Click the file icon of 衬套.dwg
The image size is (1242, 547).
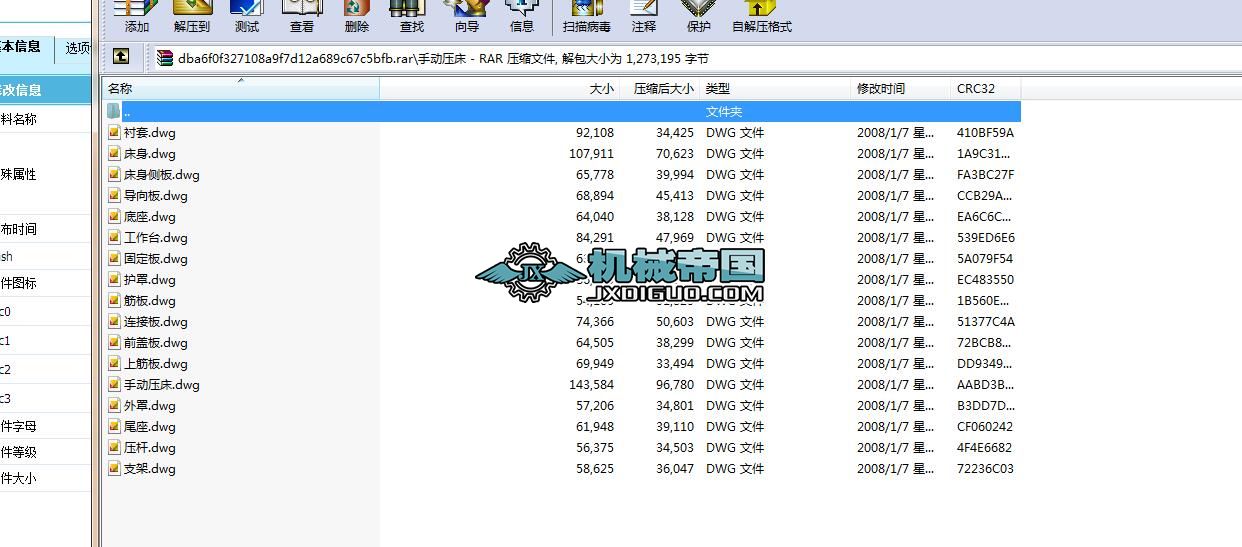pyautogui.click(x=114, y=132)
